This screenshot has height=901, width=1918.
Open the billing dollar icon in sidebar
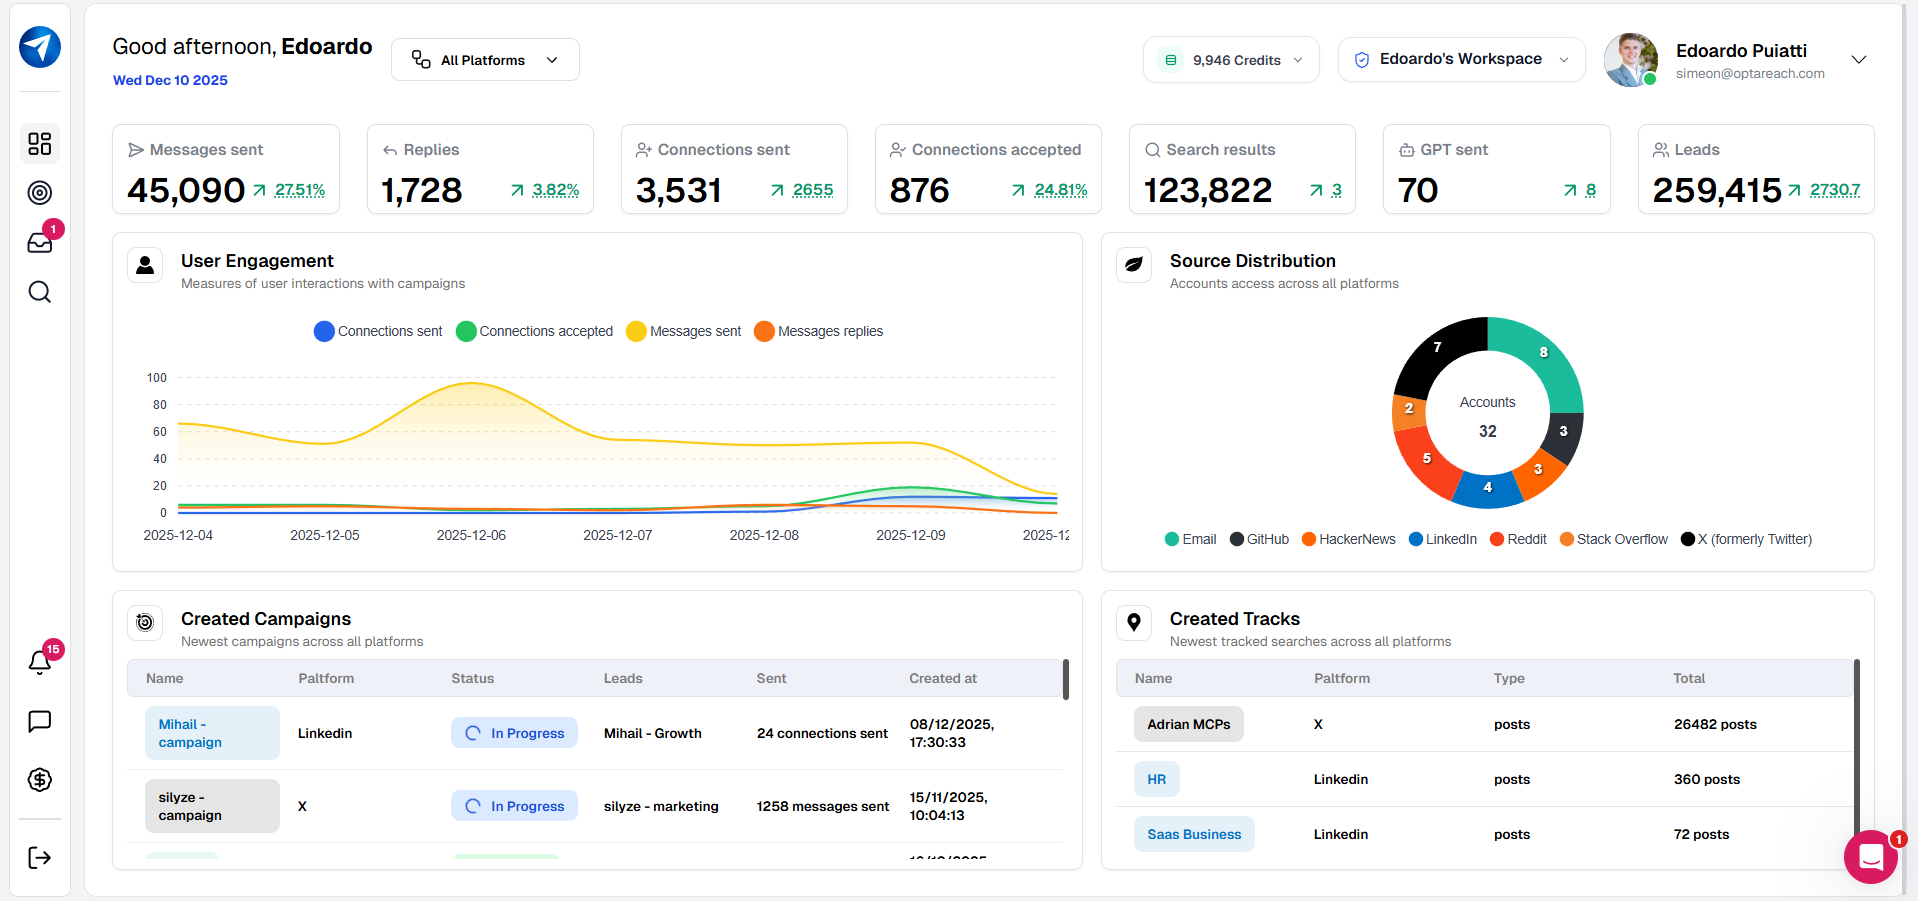click(x=40, y=780)
